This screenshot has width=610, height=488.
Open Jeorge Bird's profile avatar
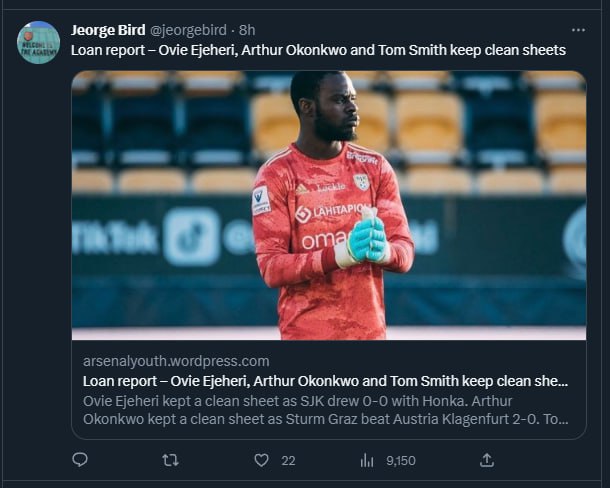[x=38, y=42]
